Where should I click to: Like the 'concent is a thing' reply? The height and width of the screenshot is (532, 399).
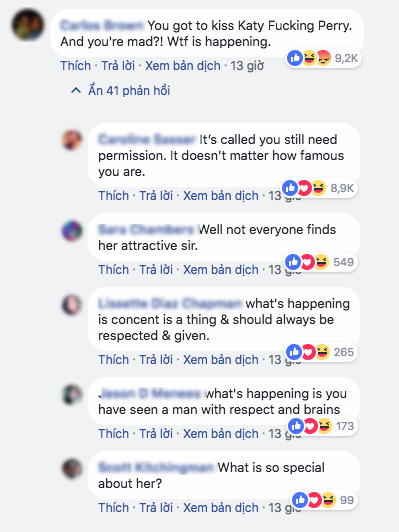[x=114, y=359]
